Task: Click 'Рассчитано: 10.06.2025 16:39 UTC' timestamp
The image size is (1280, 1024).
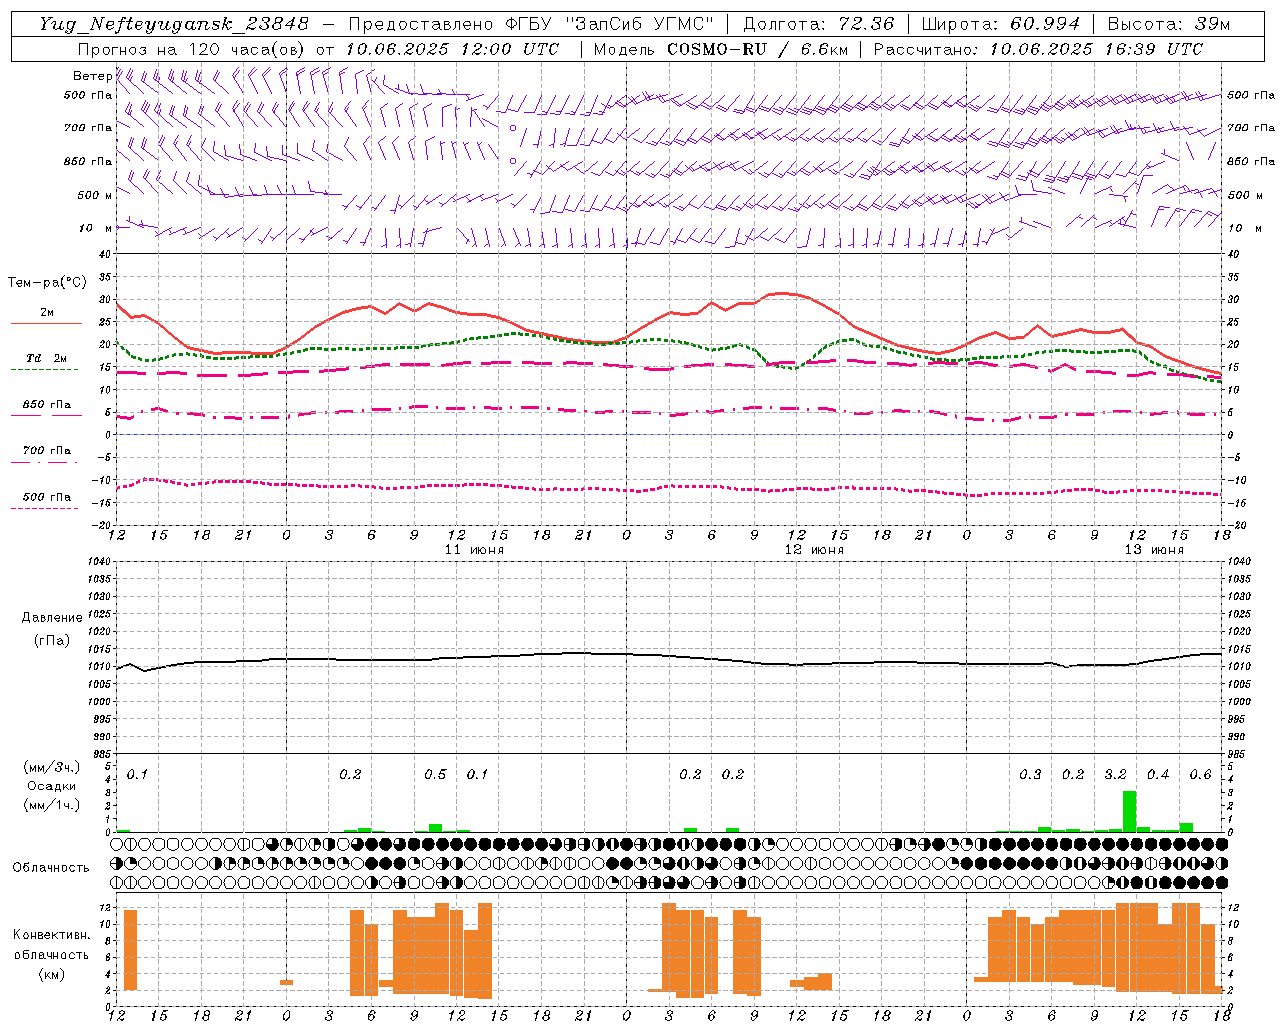Action: pos(1038,49)
